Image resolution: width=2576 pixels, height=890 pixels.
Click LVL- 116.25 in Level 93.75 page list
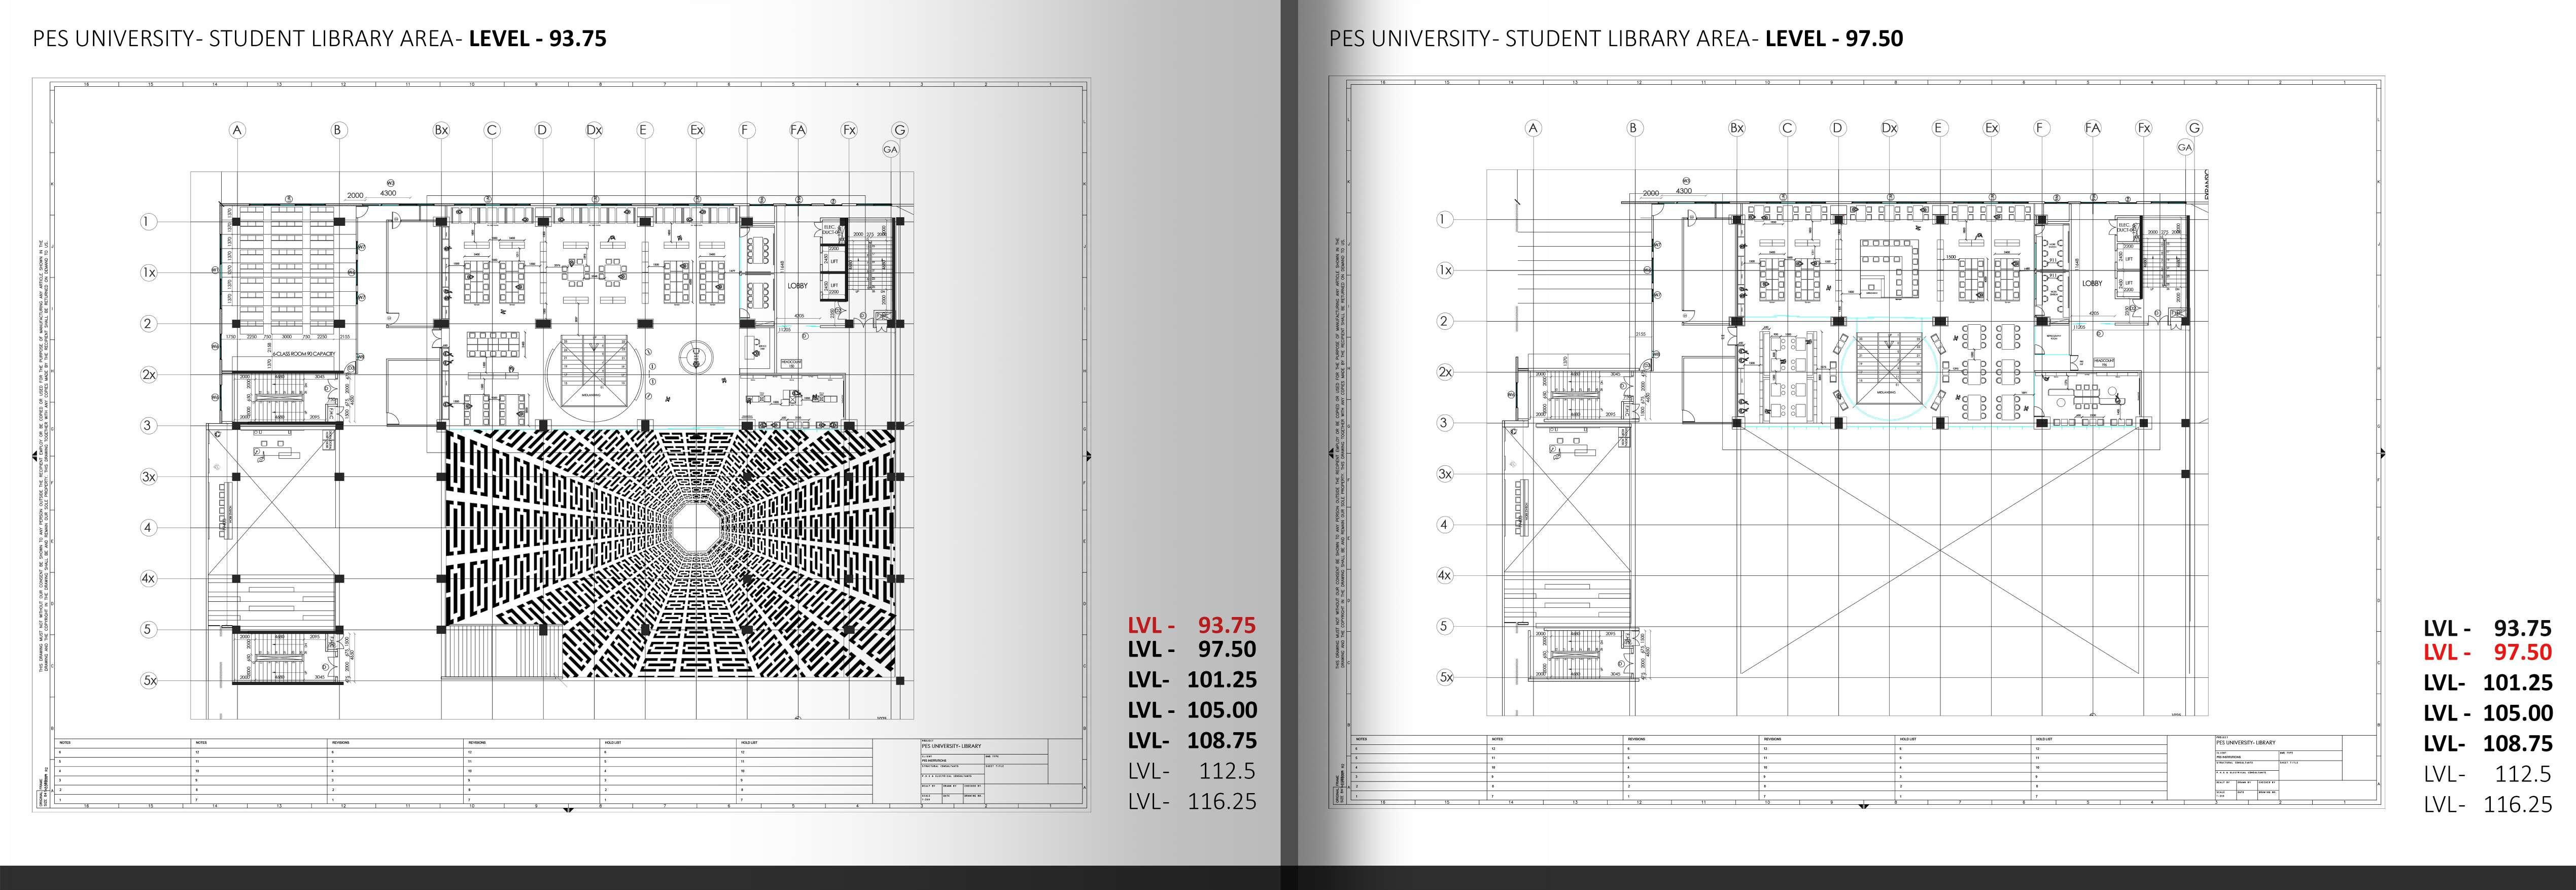[1191, 801]
